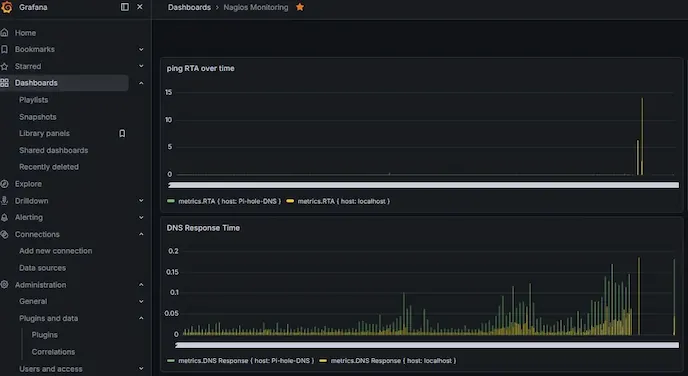Open Recently deleted dashboards
688x376 pixels.
49,167
